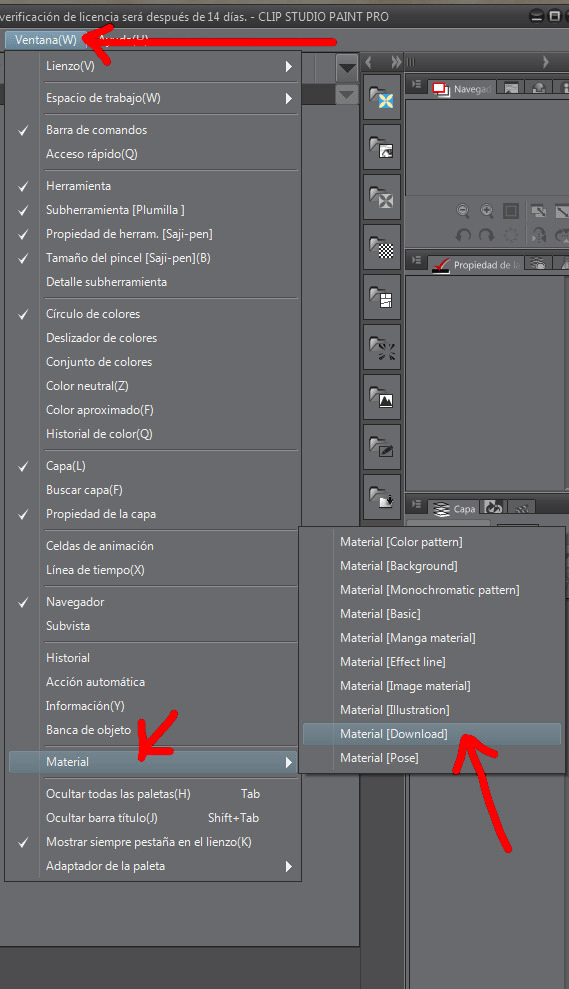Viewport: 569px width, 989px height.
Task: Choose Ocultar todas las paletas(H)
Action: click(x=153, y=794)
